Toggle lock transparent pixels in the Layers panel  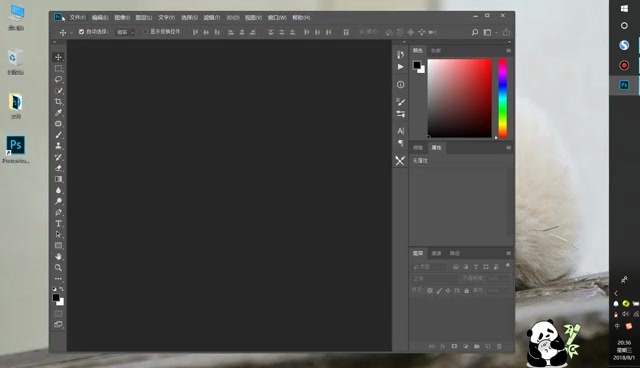pos(430,290)
